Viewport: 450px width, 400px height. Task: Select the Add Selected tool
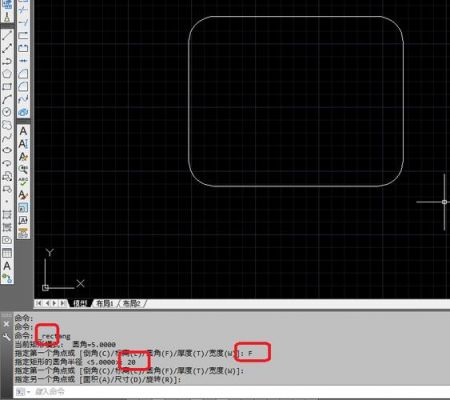click(x=7, y=278)
